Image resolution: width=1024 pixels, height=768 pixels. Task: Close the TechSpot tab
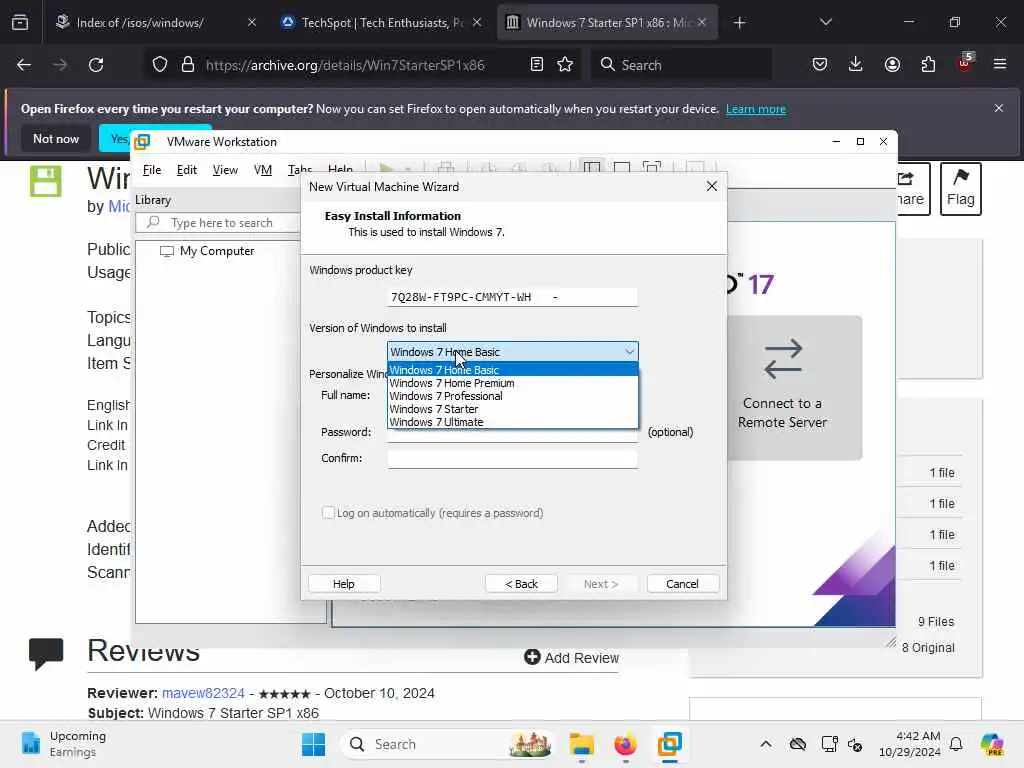point(477,23)
